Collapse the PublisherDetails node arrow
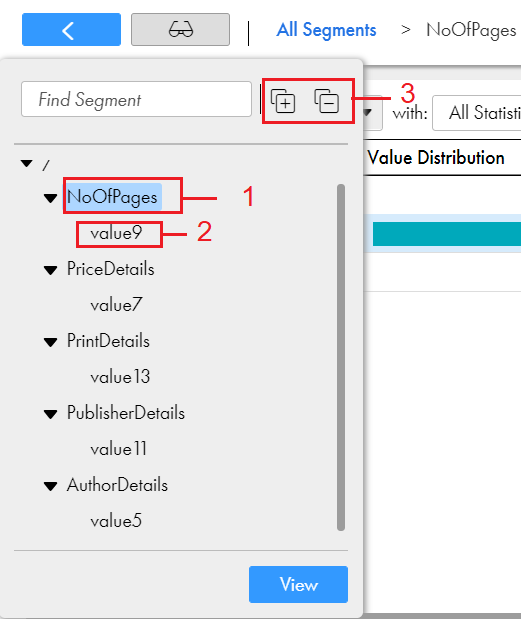Image resolution: width=521 pixels, height=619 pixels. click(51, 415)
